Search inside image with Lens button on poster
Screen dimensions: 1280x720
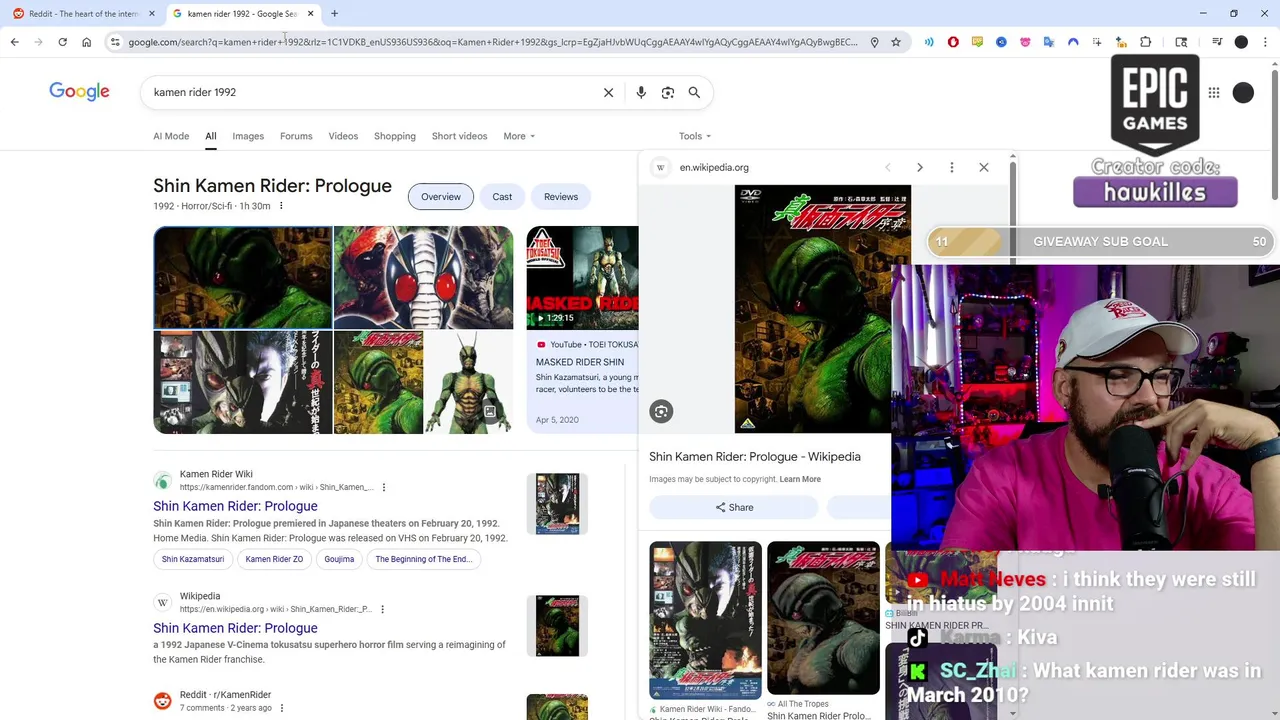[661, 411]
